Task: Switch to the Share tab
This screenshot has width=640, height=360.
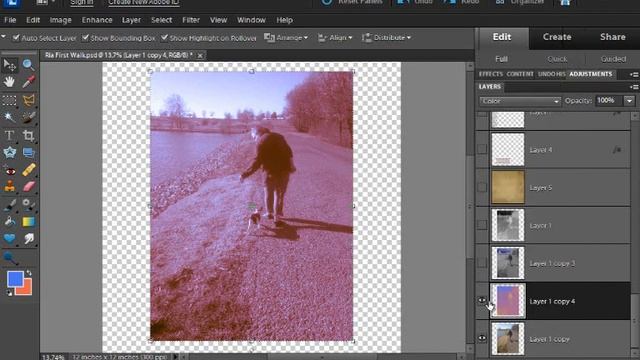Action: pyautogui.click(x=613, y=37)
